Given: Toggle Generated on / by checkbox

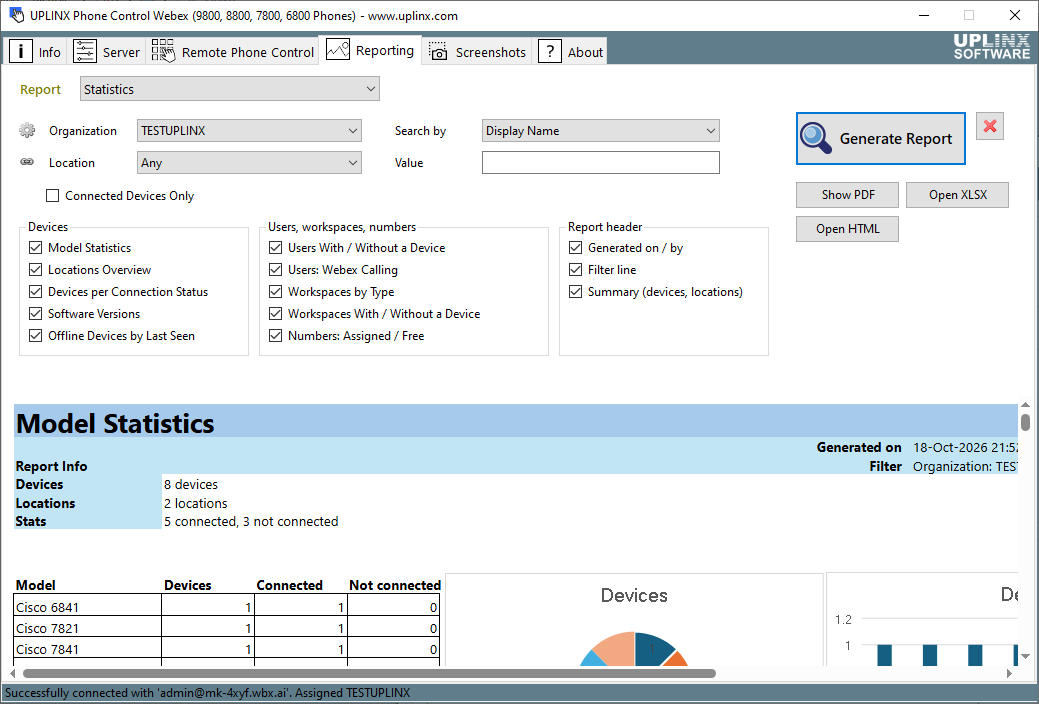Looking at the screenshot, I should 576,247.
